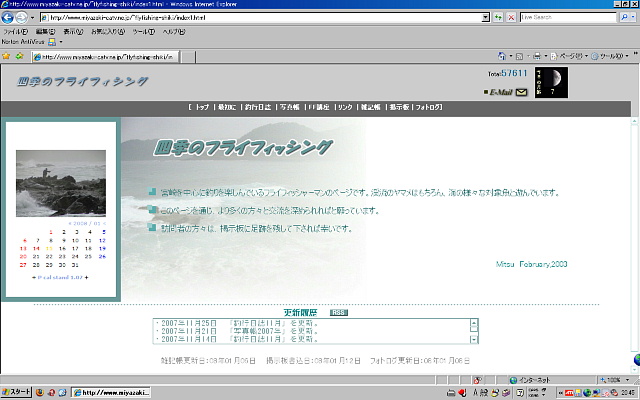Expand the Home button dropdown arrow
This screenshot has width=640, height=400.
[x=511, y=56]
